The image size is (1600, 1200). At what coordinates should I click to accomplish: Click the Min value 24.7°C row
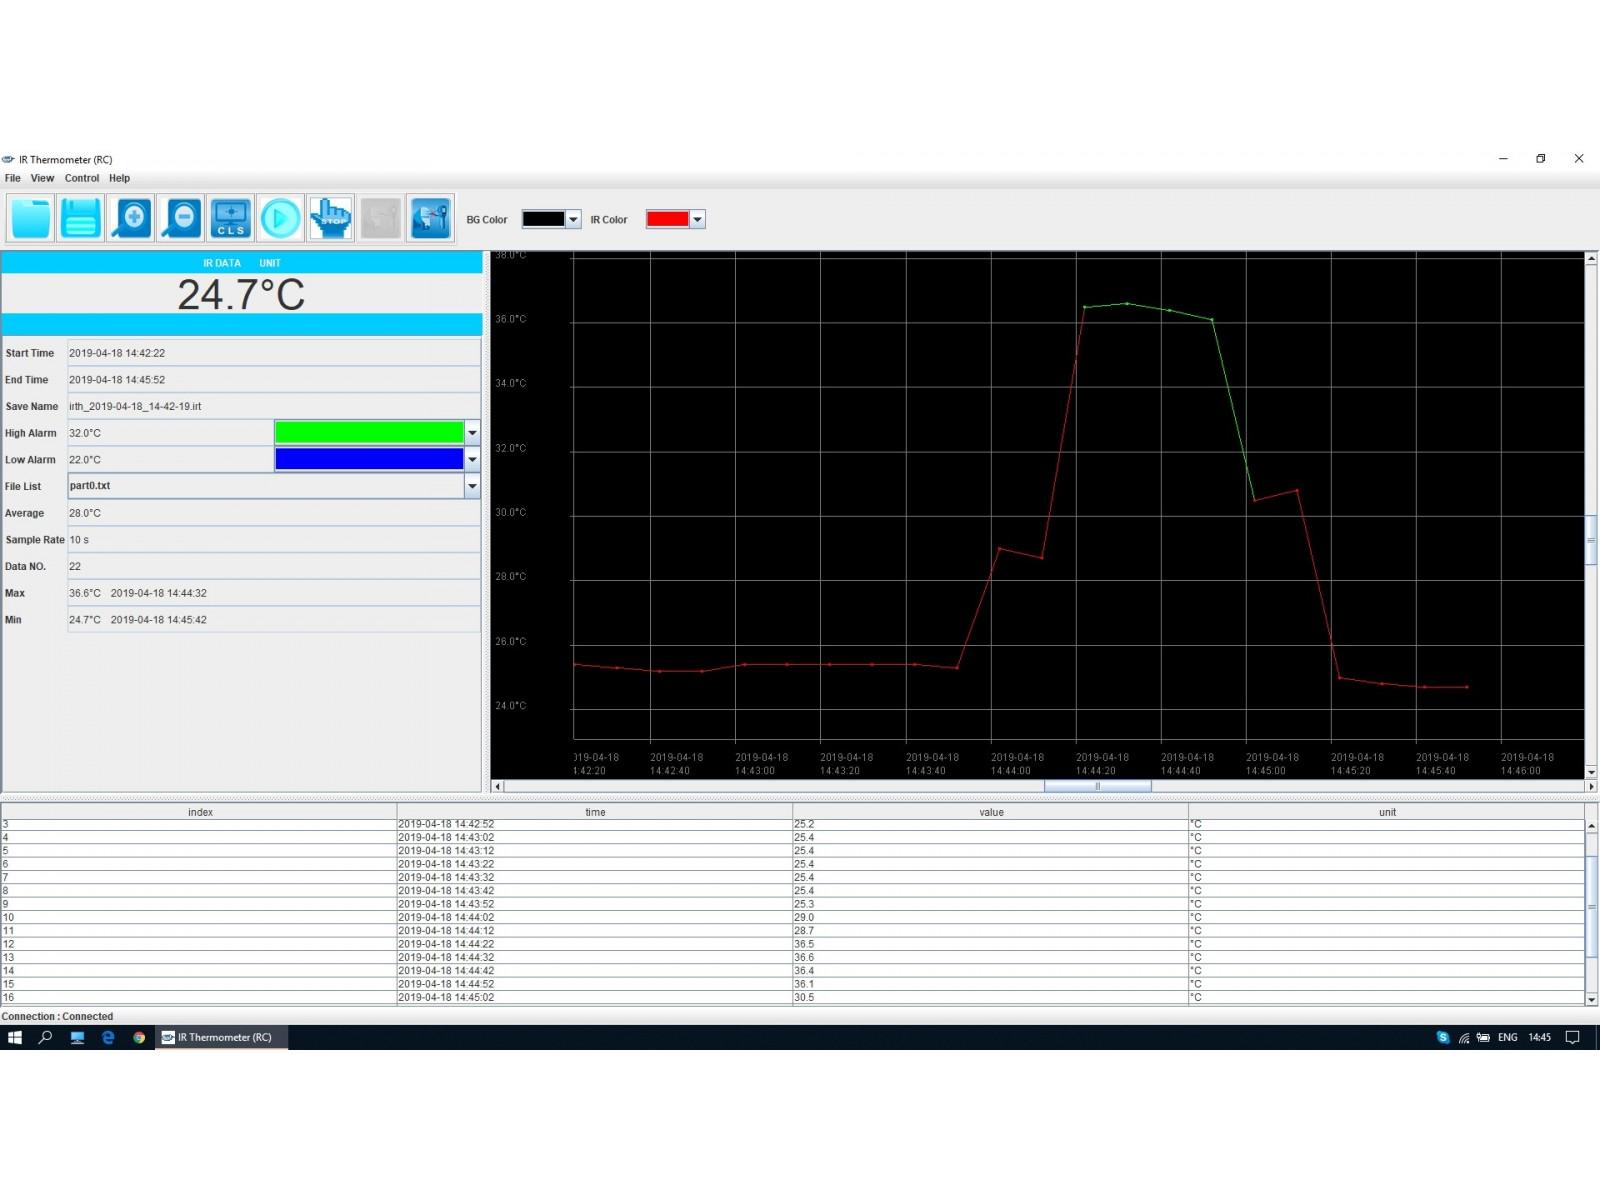click(x=273, y=620)
